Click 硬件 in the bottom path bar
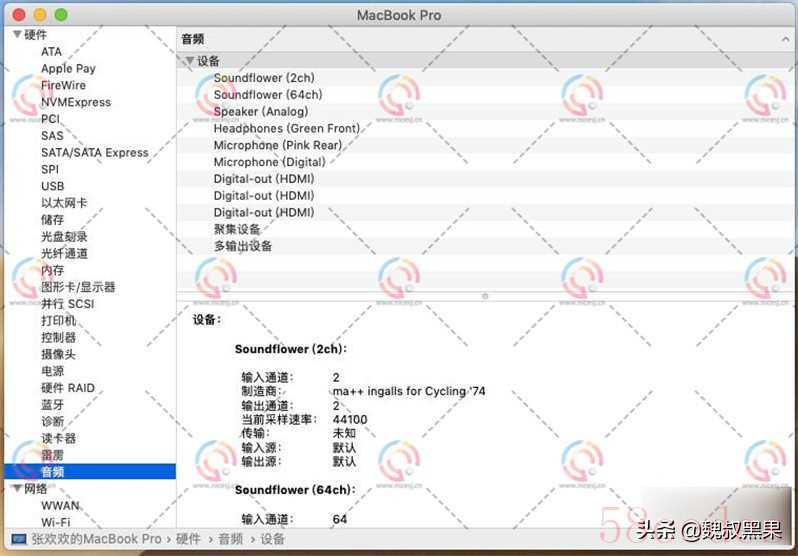This screenshot has height=556, width=798. click(x=188, y=539)
